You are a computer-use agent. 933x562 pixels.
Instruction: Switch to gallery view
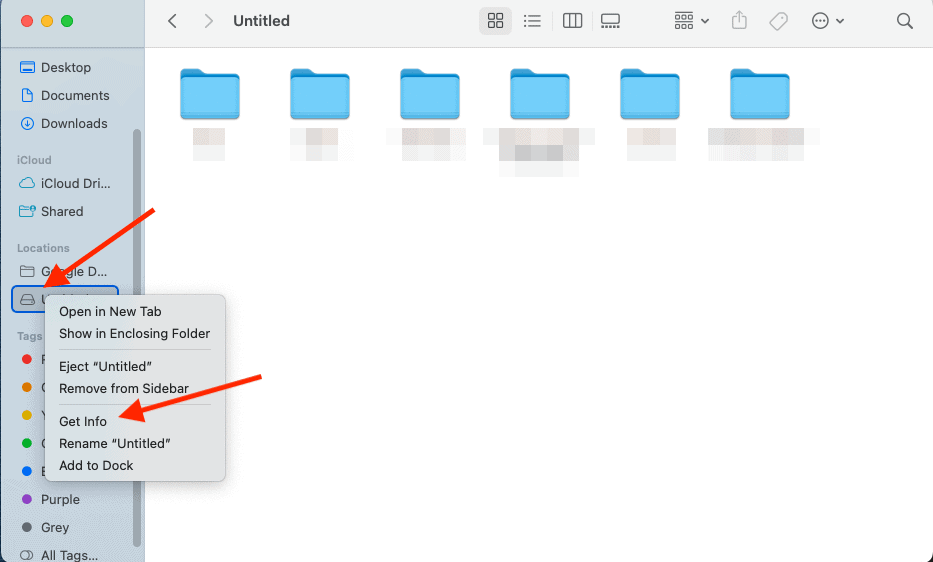pyautogui.click(x=610, y=21)
